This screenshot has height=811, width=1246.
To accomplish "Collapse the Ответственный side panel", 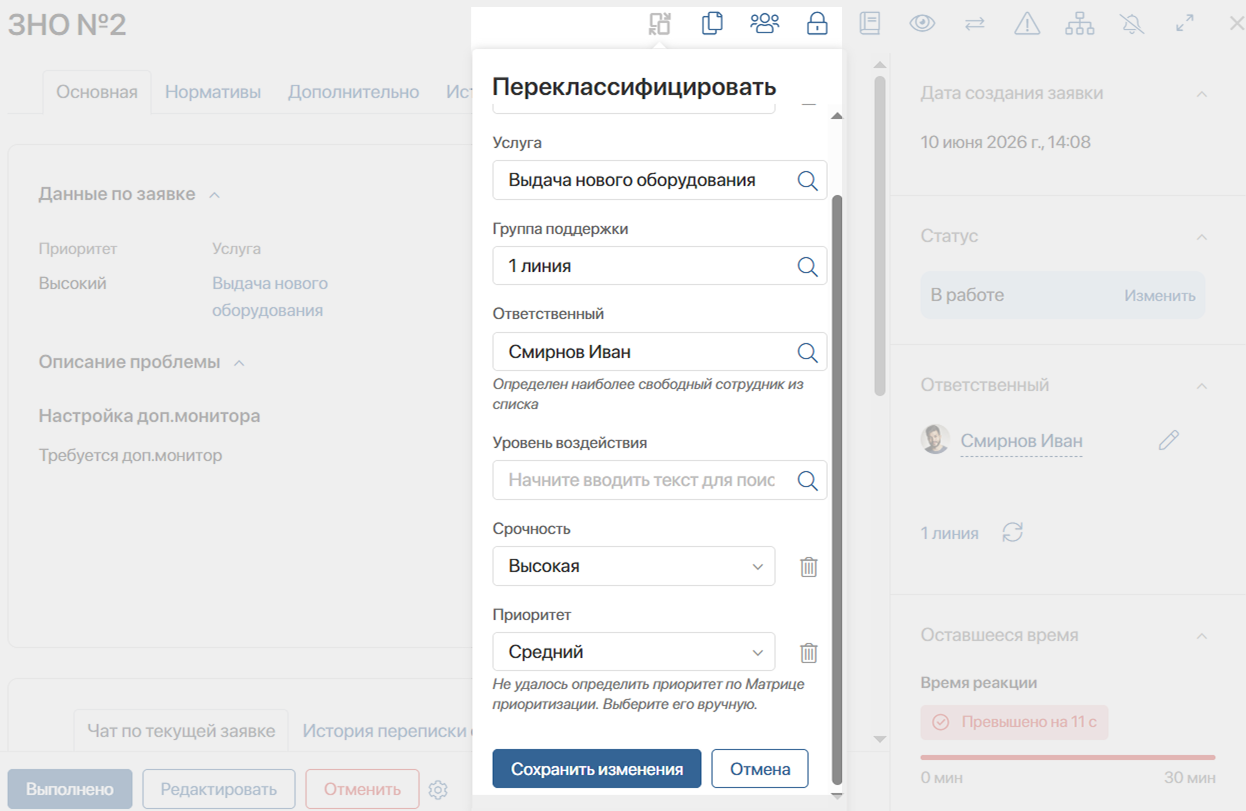I will tap(1202, 386).
